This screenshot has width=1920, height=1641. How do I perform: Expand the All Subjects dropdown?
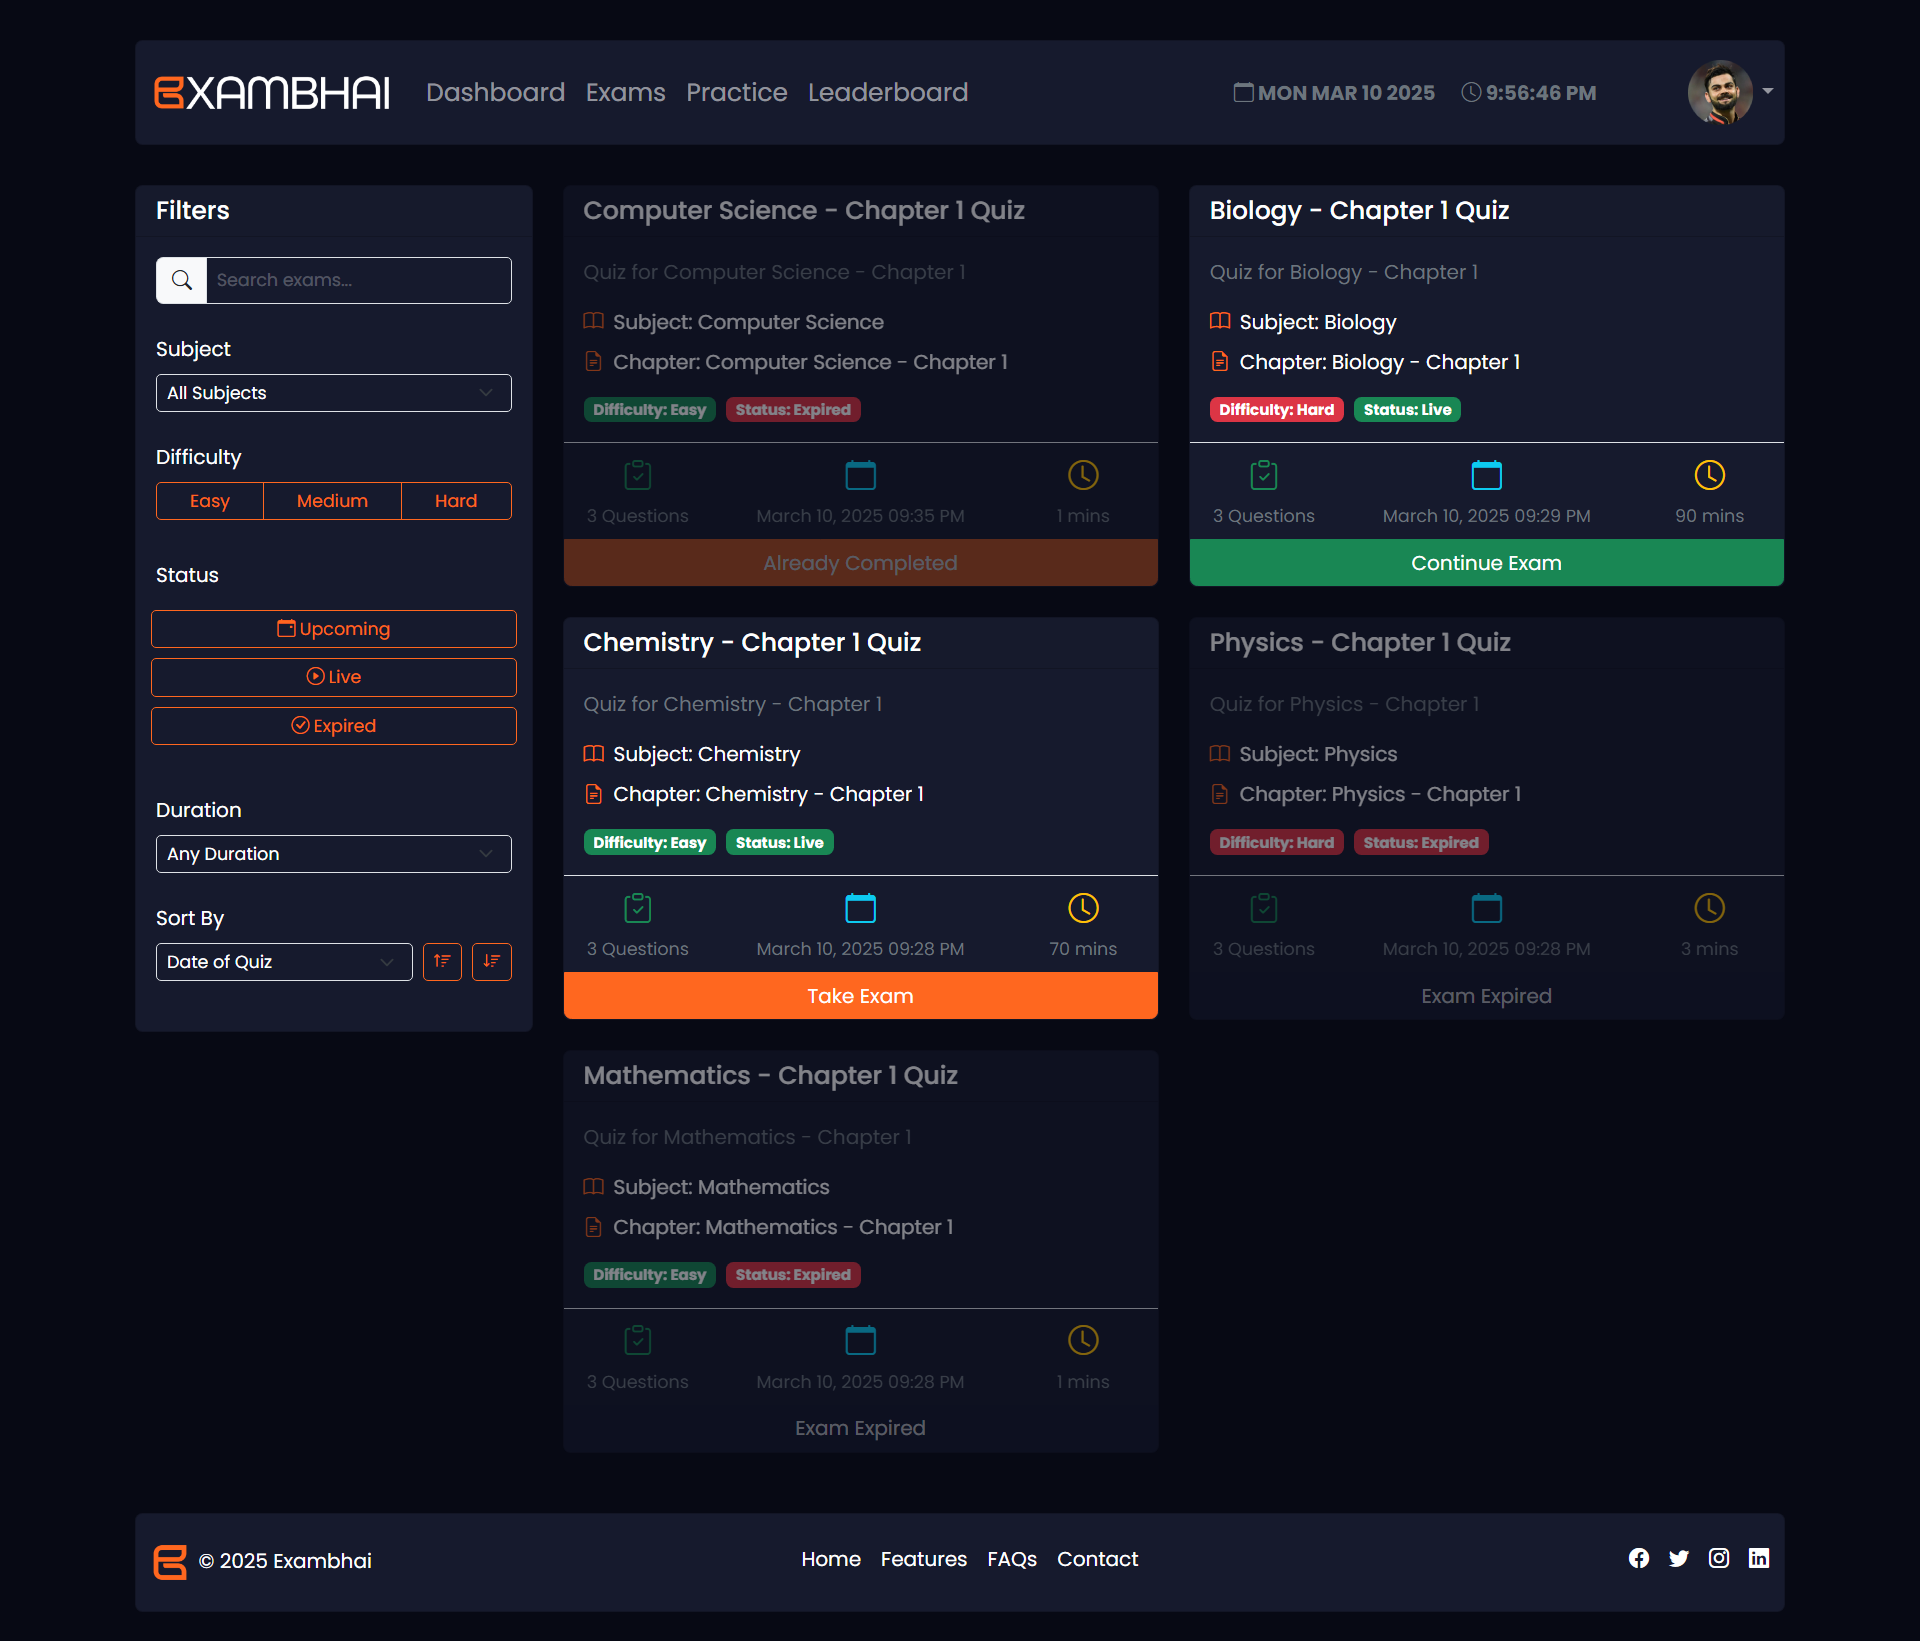pyautogui.click(x=333, y=393)
